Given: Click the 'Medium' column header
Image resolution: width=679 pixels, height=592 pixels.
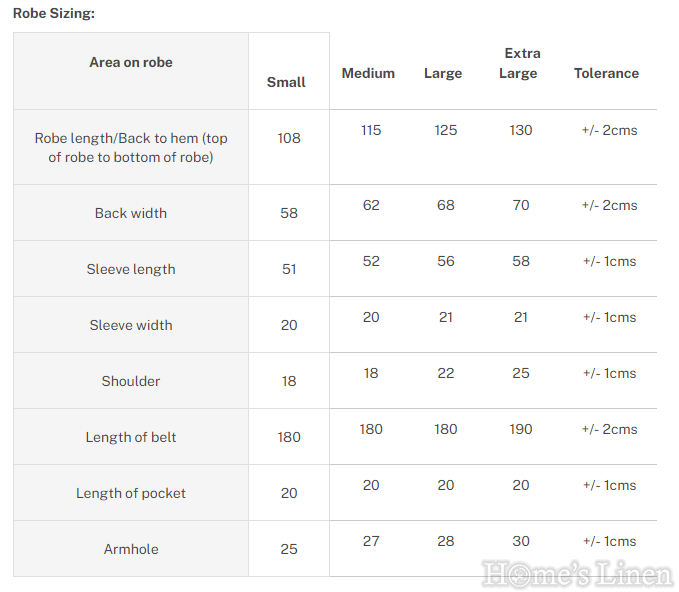Looking at the screenshot, I should pos(368,73).
